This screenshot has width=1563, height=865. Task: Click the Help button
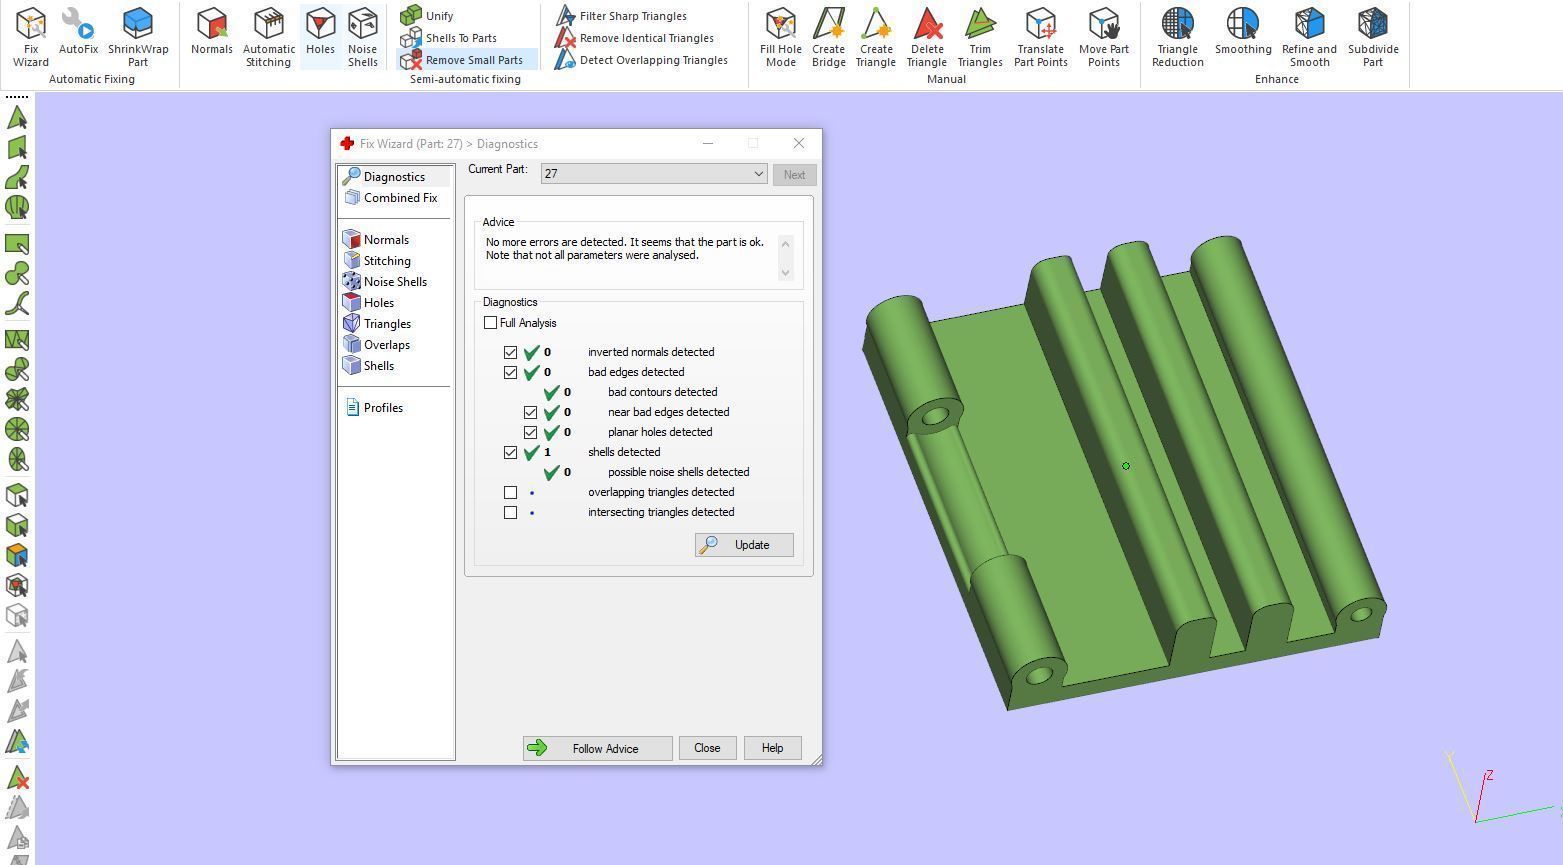click(x=772, y=748)
